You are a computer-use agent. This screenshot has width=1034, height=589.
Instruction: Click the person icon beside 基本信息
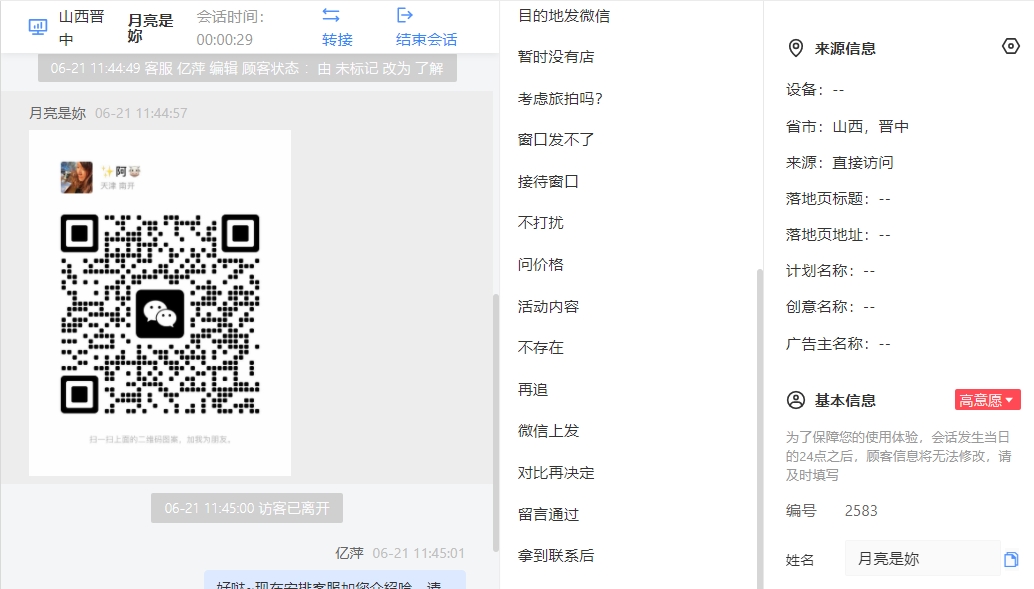(796, 400)
